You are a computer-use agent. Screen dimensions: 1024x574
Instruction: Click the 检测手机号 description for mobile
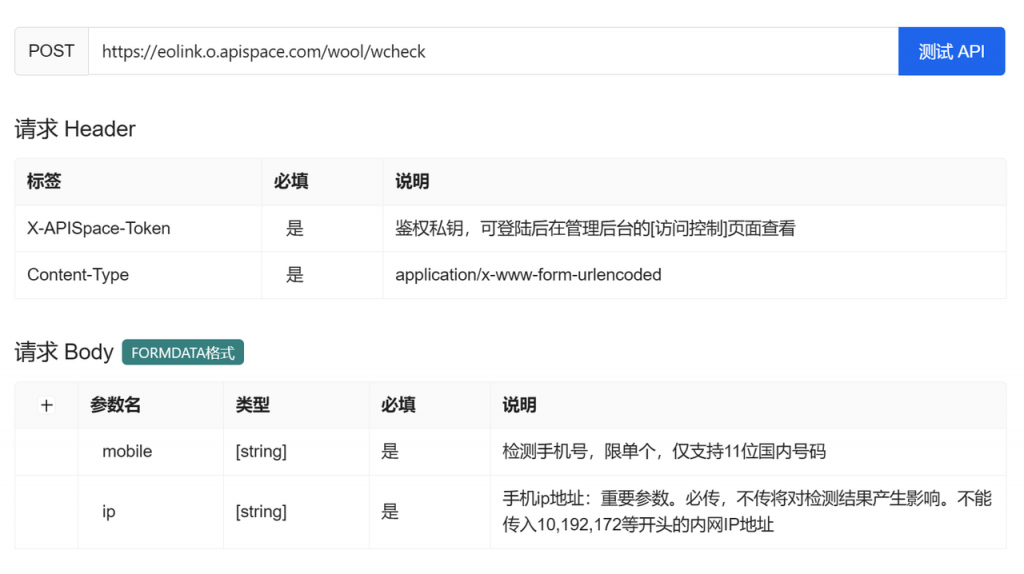click(664, 451)
